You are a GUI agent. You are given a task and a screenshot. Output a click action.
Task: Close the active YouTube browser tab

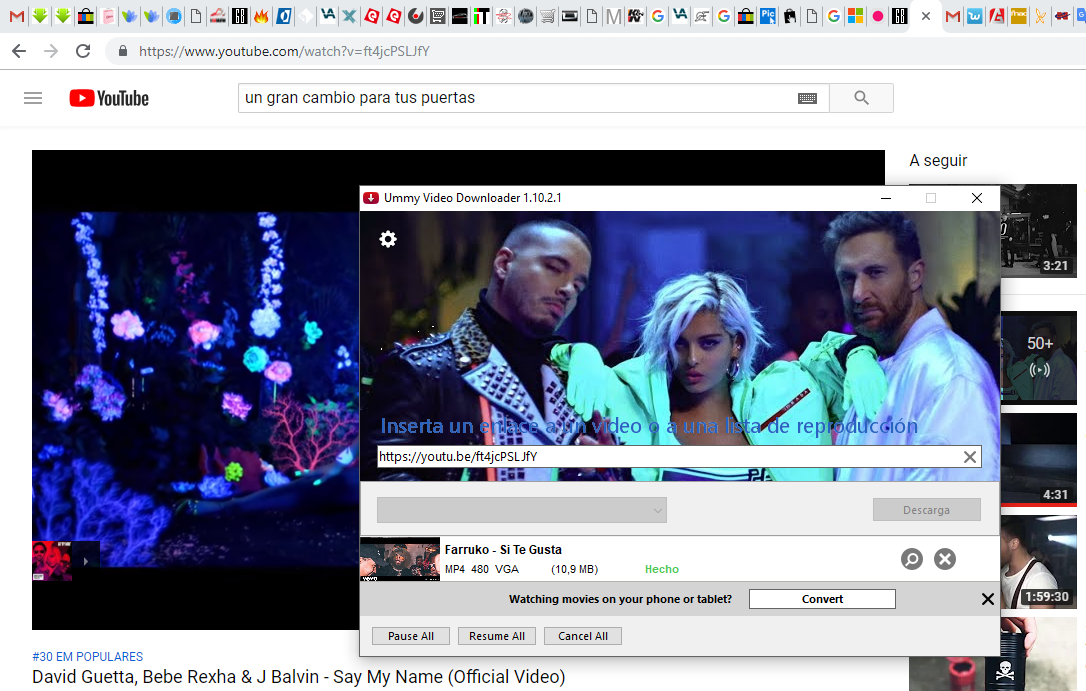click(x=925, y=16)
